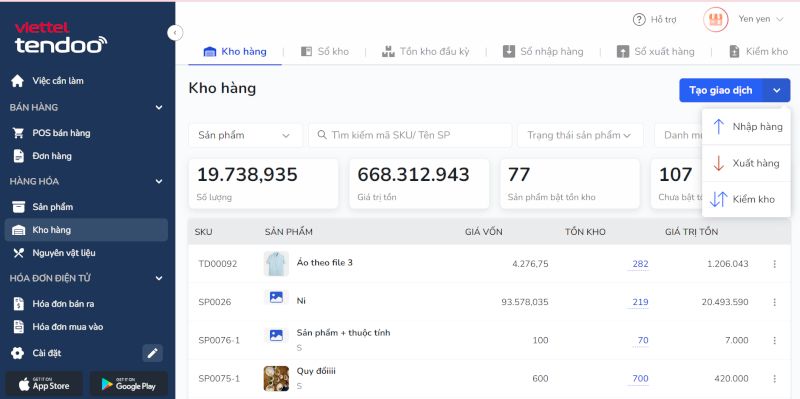The width and height of the screenshot is (800, 399).
Task: Choose Kiểm kho from the dropdown menu
Action: pyautogui.click(x=746, y=200)
